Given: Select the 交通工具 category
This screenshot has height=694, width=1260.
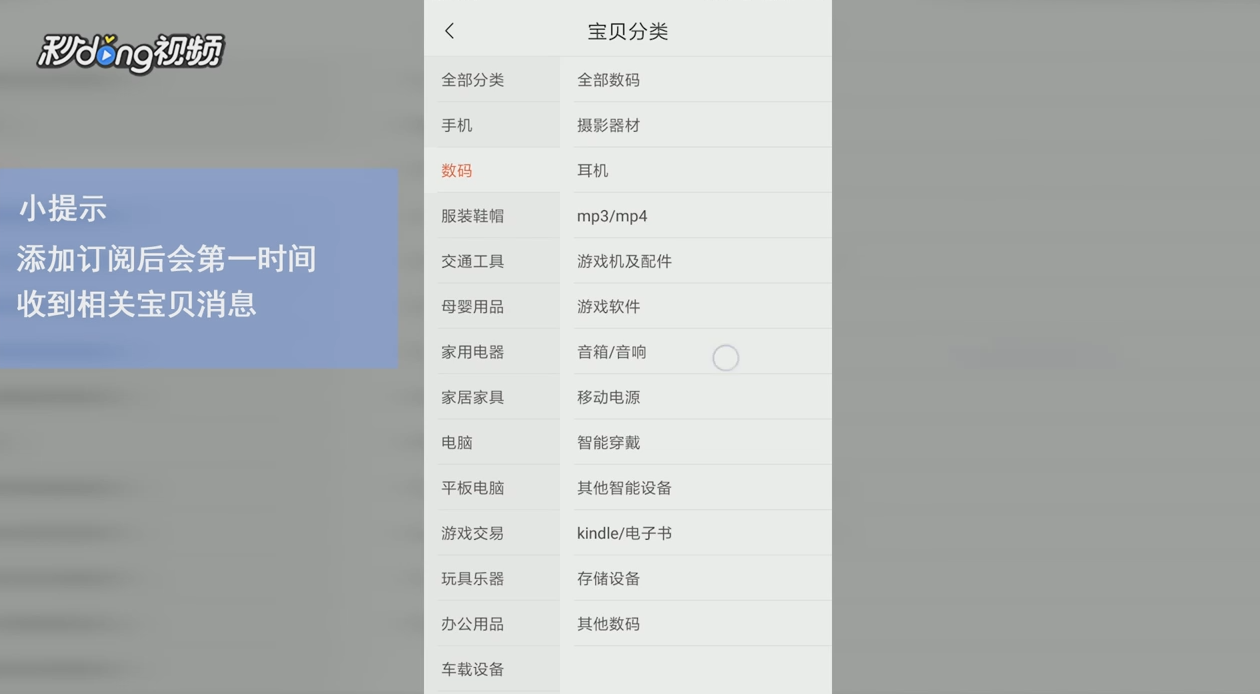Looking at the screenshot, I should [x=471, y=260].
